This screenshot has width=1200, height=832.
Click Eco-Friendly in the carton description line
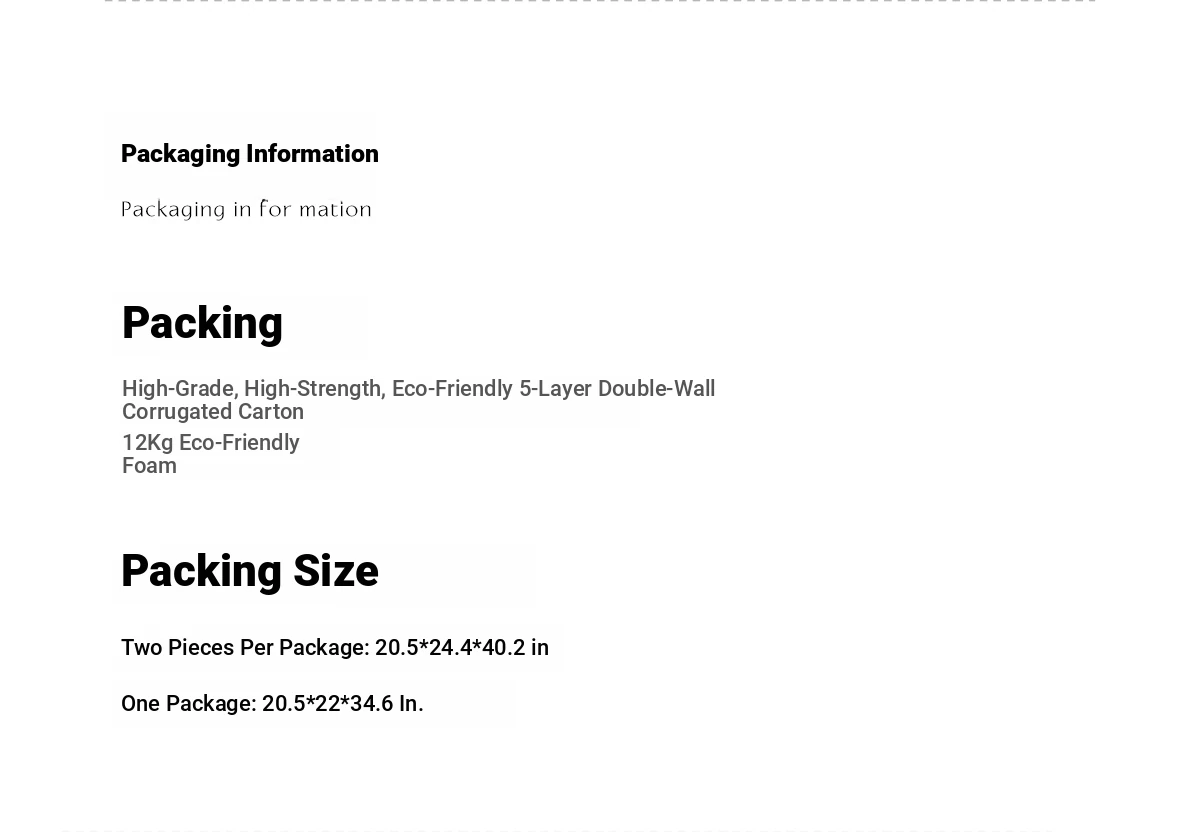tap(452, 388)
